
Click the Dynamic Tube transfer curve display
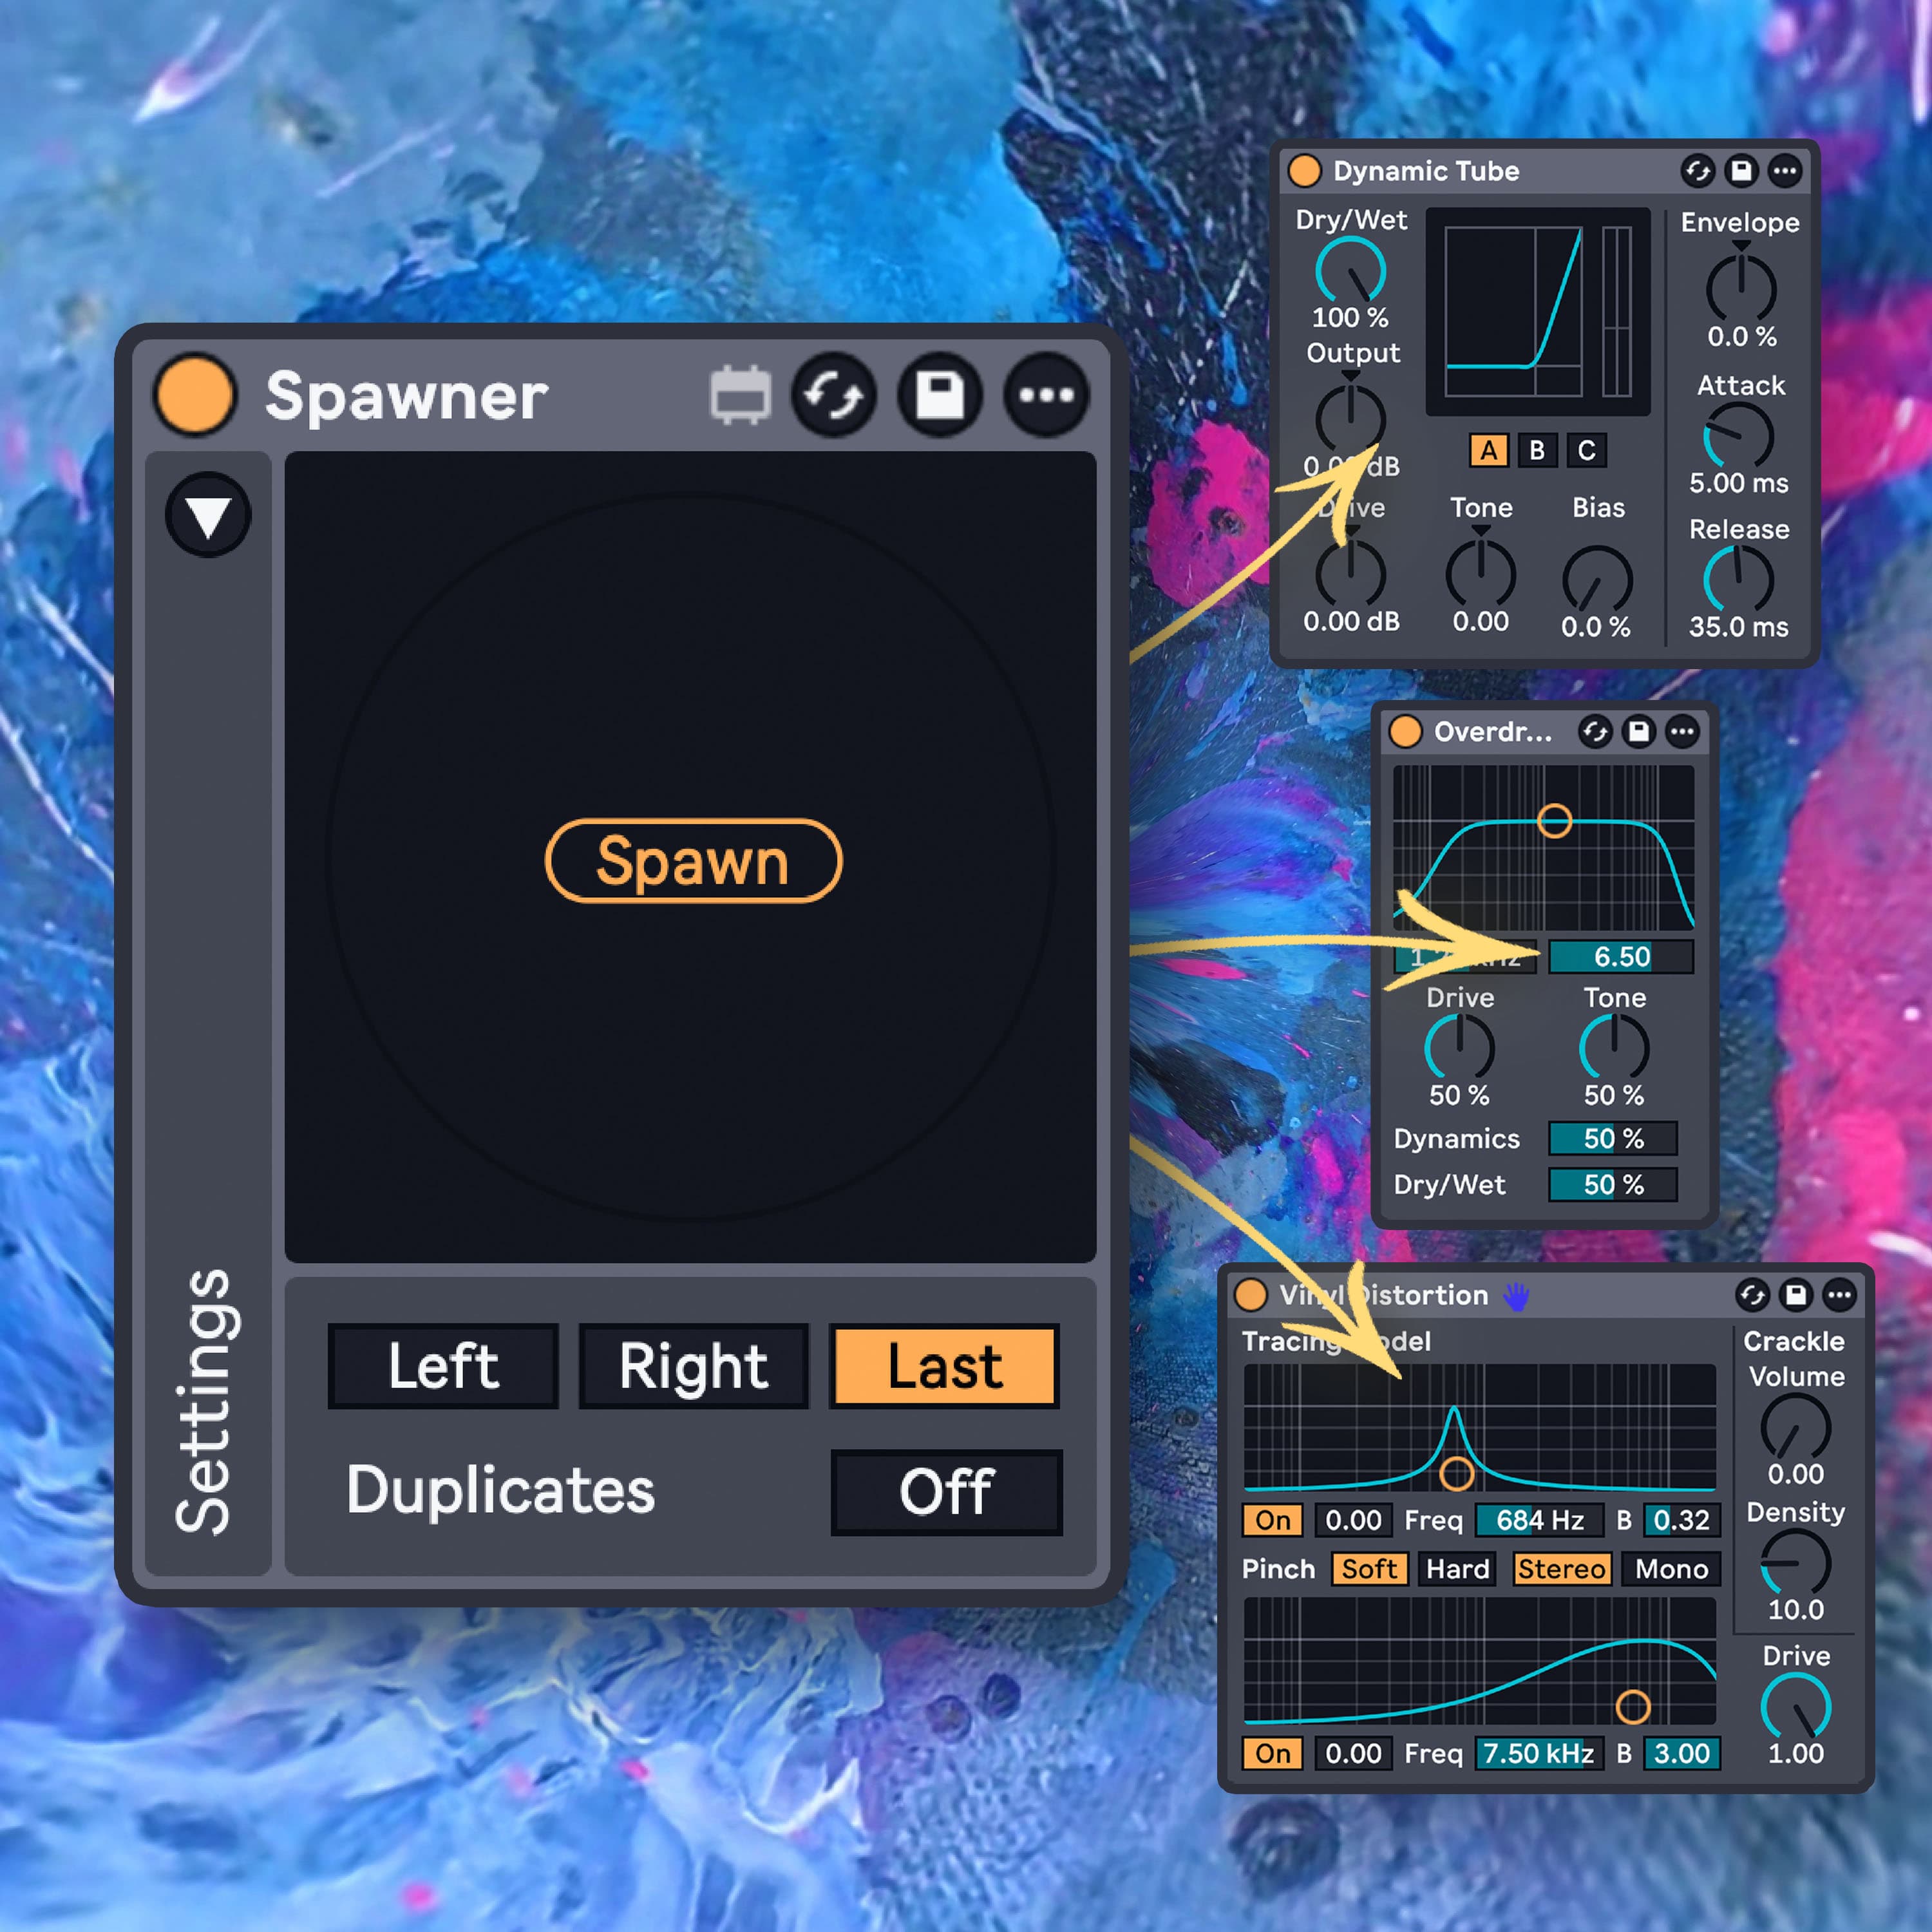pyautogui.click(x=1538, y=312)
